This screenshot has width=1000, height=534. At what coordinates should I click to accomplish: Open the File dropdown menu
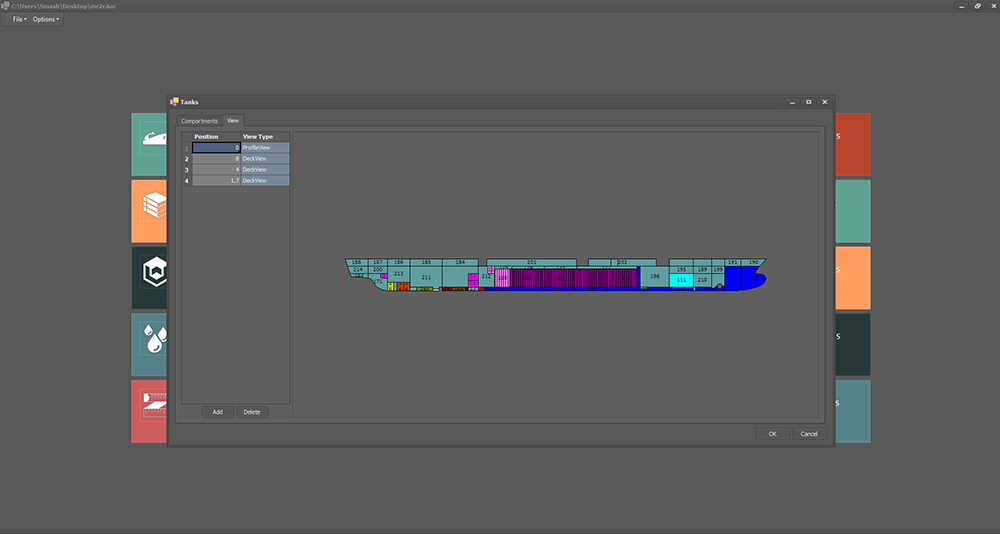point(20,19)
